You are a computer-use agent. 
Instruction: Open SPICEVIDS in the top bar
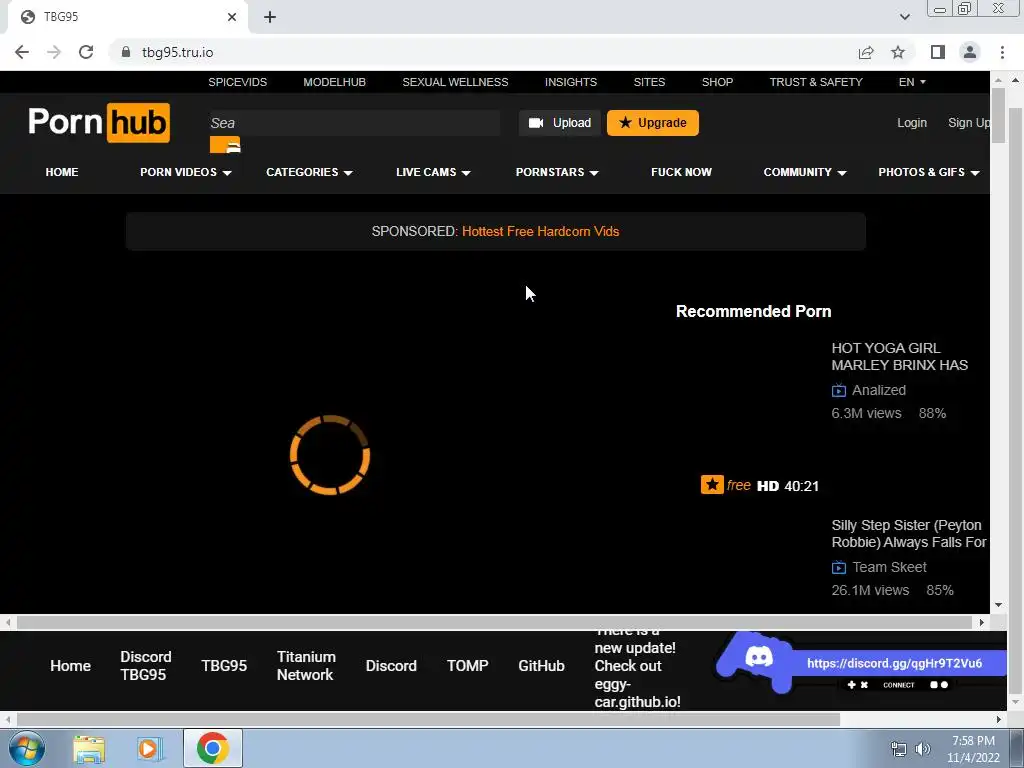(238, 82)
